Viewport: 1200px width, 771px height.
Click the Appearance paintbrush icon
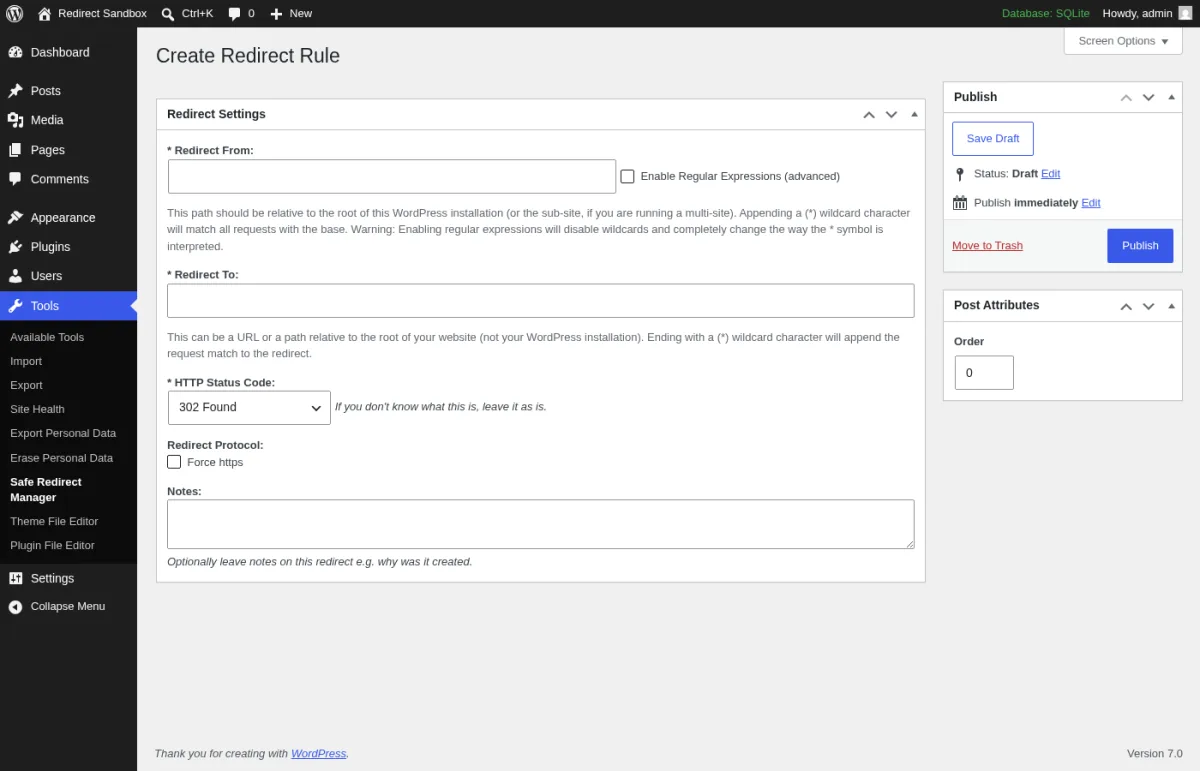[x=15, y=217]
